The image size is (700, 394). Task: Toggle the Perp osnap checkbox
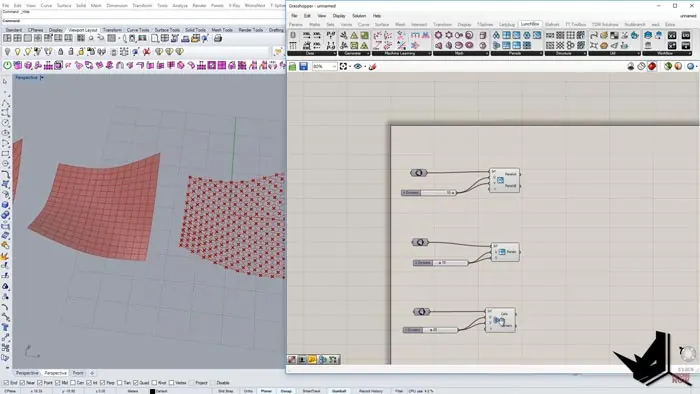click(x=103, y=383)
